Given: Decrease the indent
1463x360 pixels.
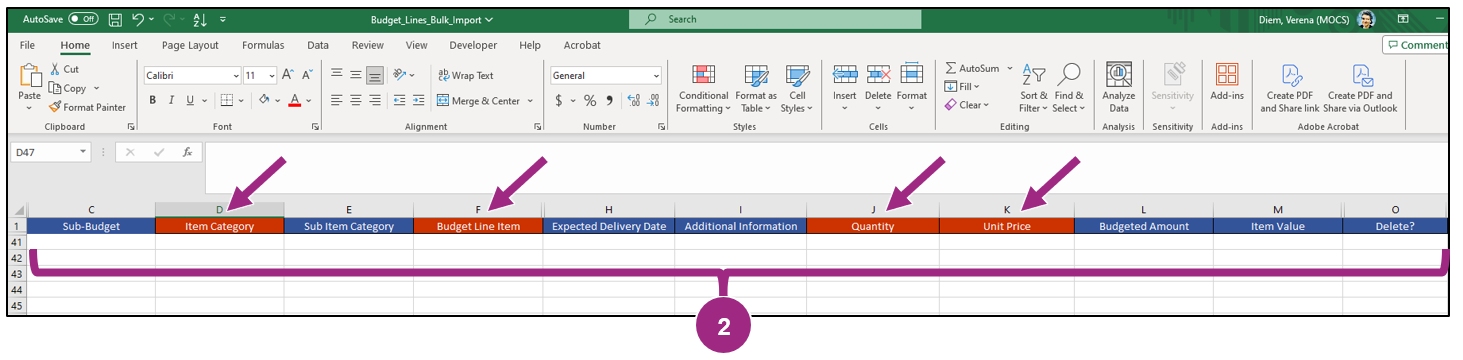Looking at the screenshot, I should click(x=399, y=100).
